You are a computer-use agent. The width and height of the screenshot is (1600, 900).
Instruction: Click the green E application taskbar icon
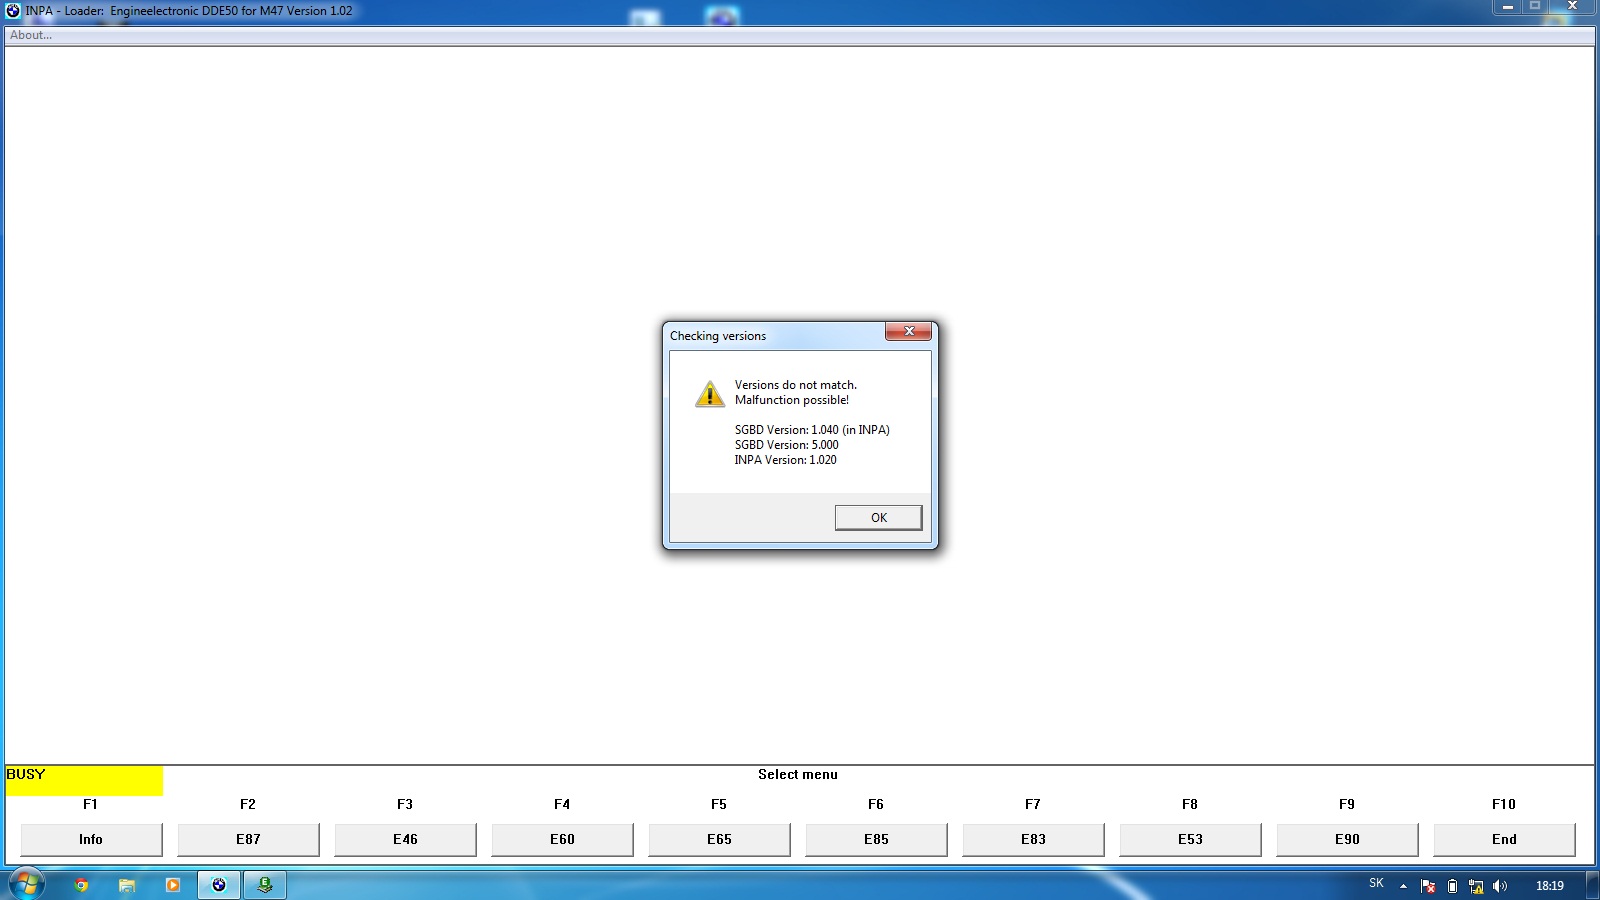[265, 885]
